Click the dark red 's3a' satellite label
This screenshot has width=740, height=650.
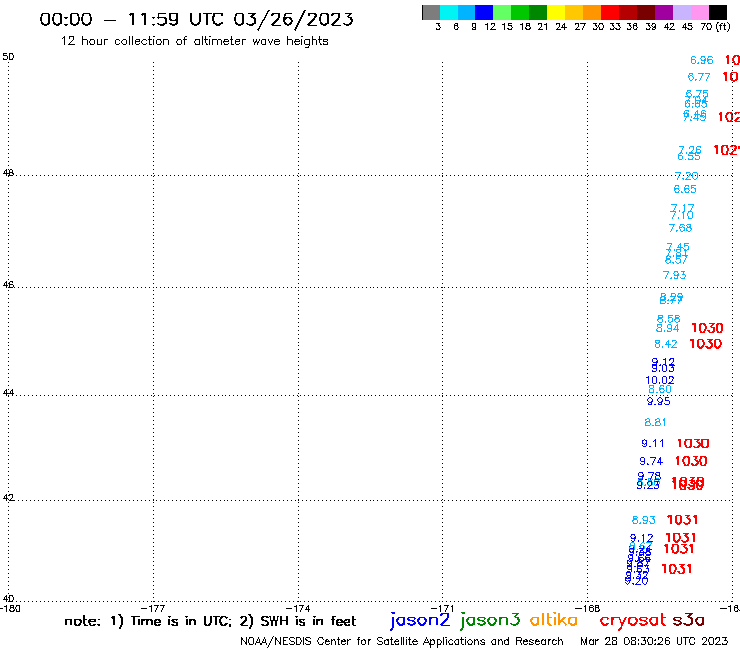click(x=689, y=620)
